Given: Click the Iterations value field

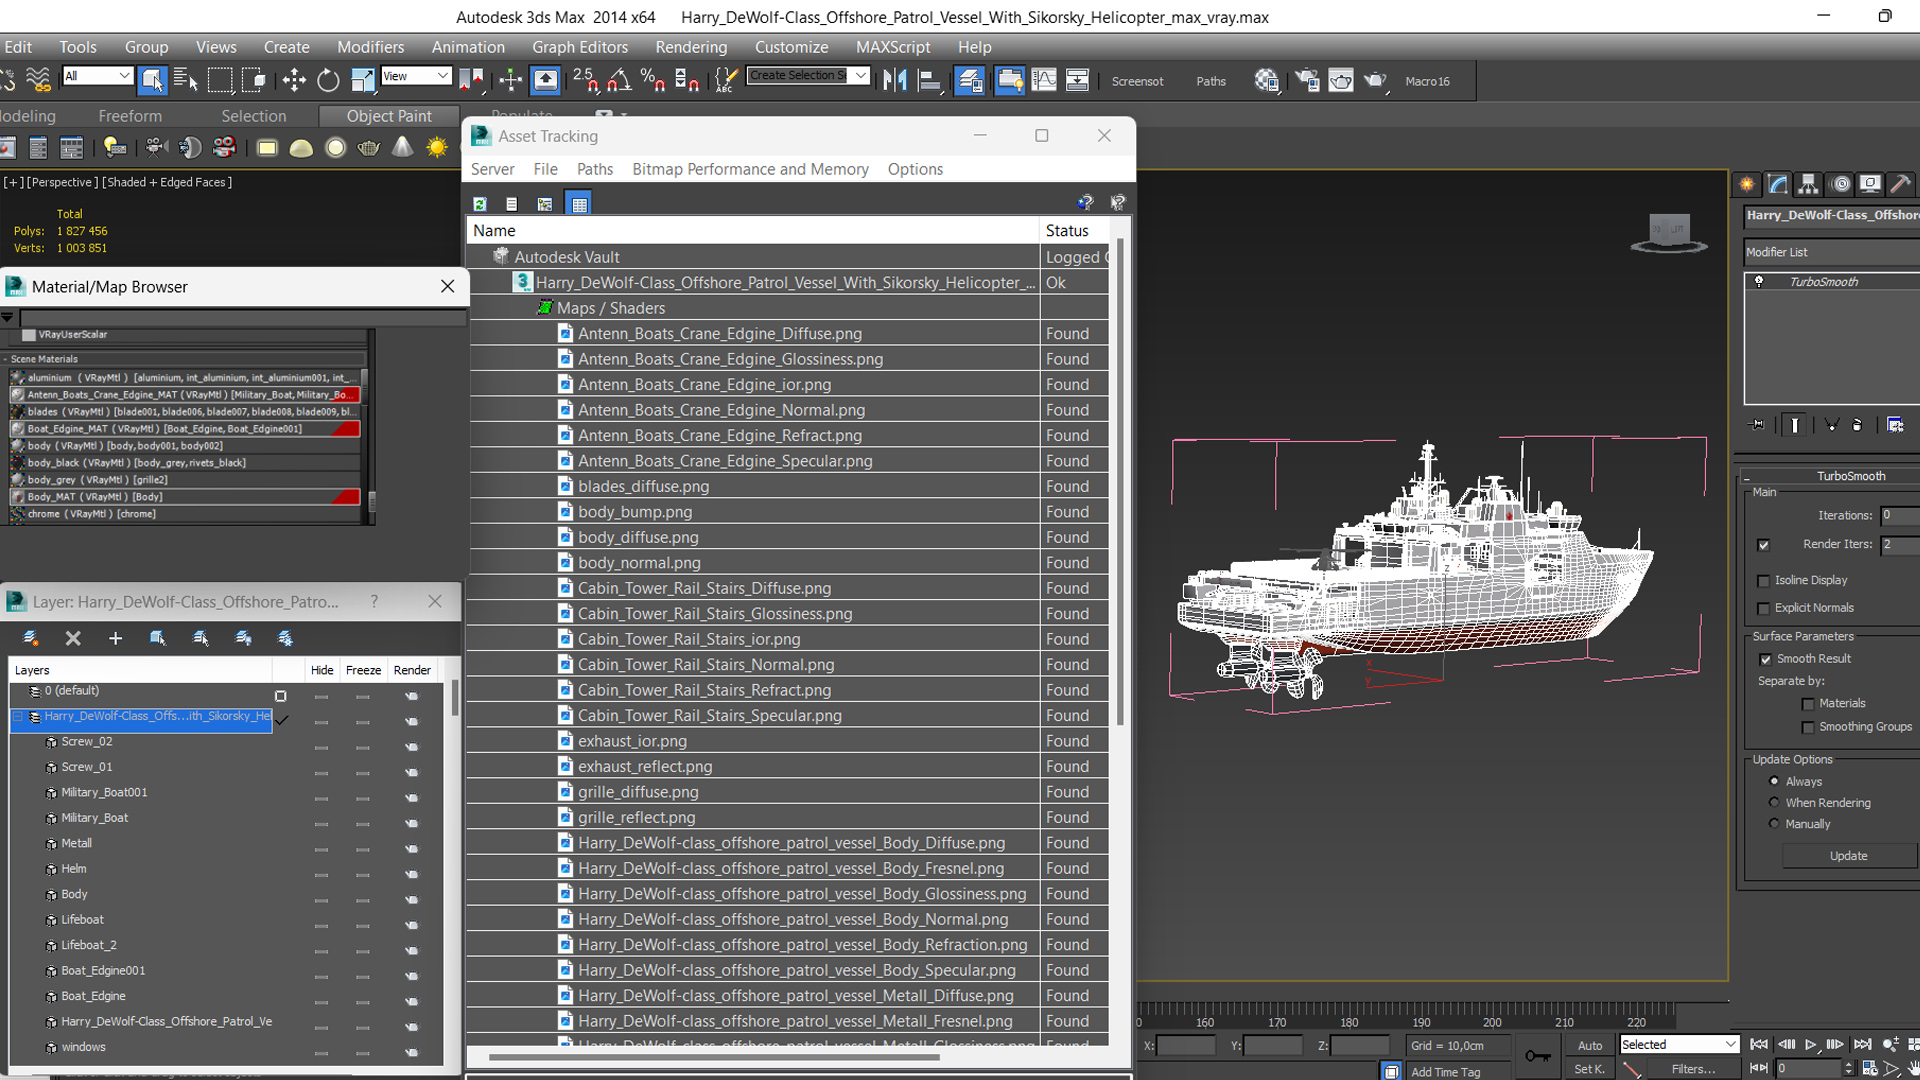Looking at the screenshot, I should [x=1900, y=515].
